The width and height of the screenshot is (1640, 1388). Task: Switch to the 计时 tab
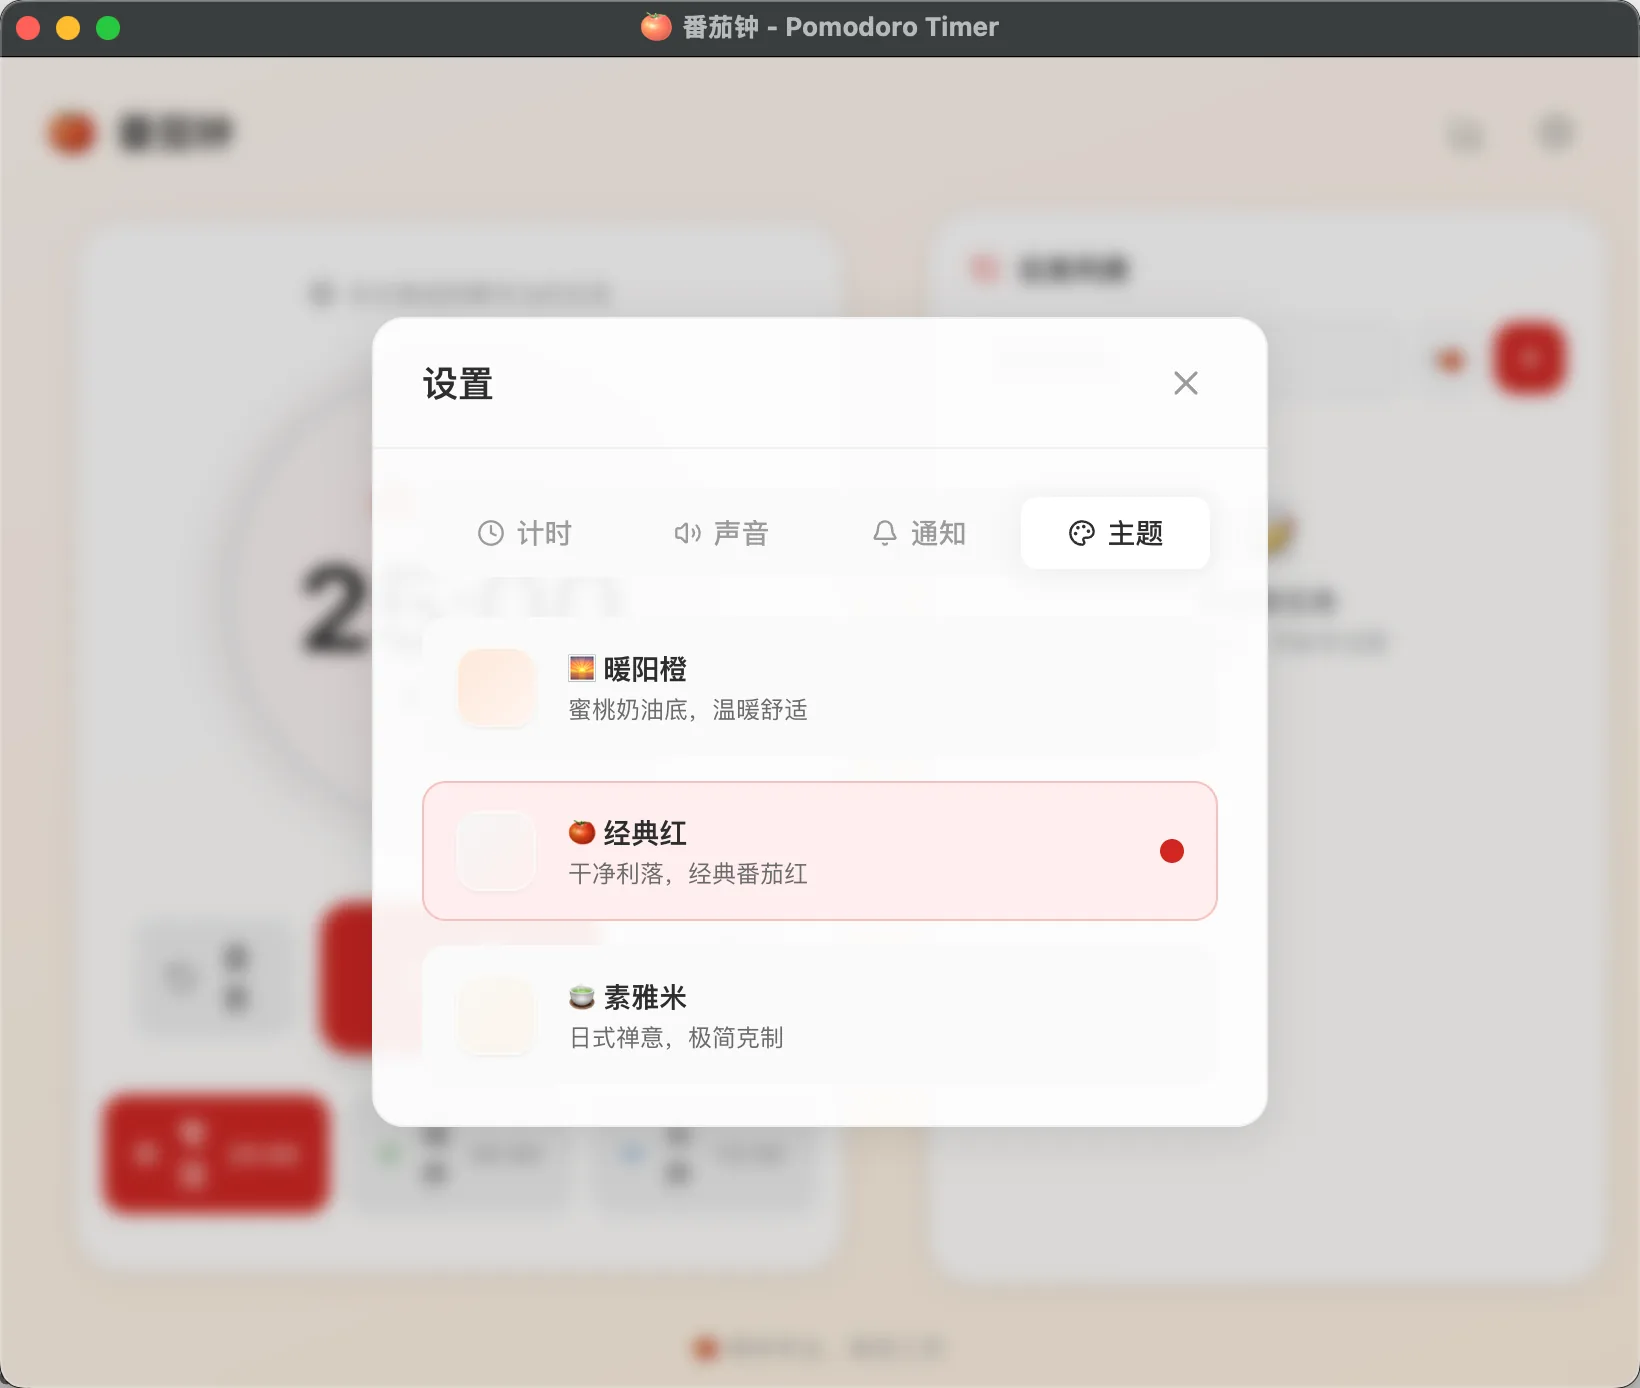tap(525, 533)
